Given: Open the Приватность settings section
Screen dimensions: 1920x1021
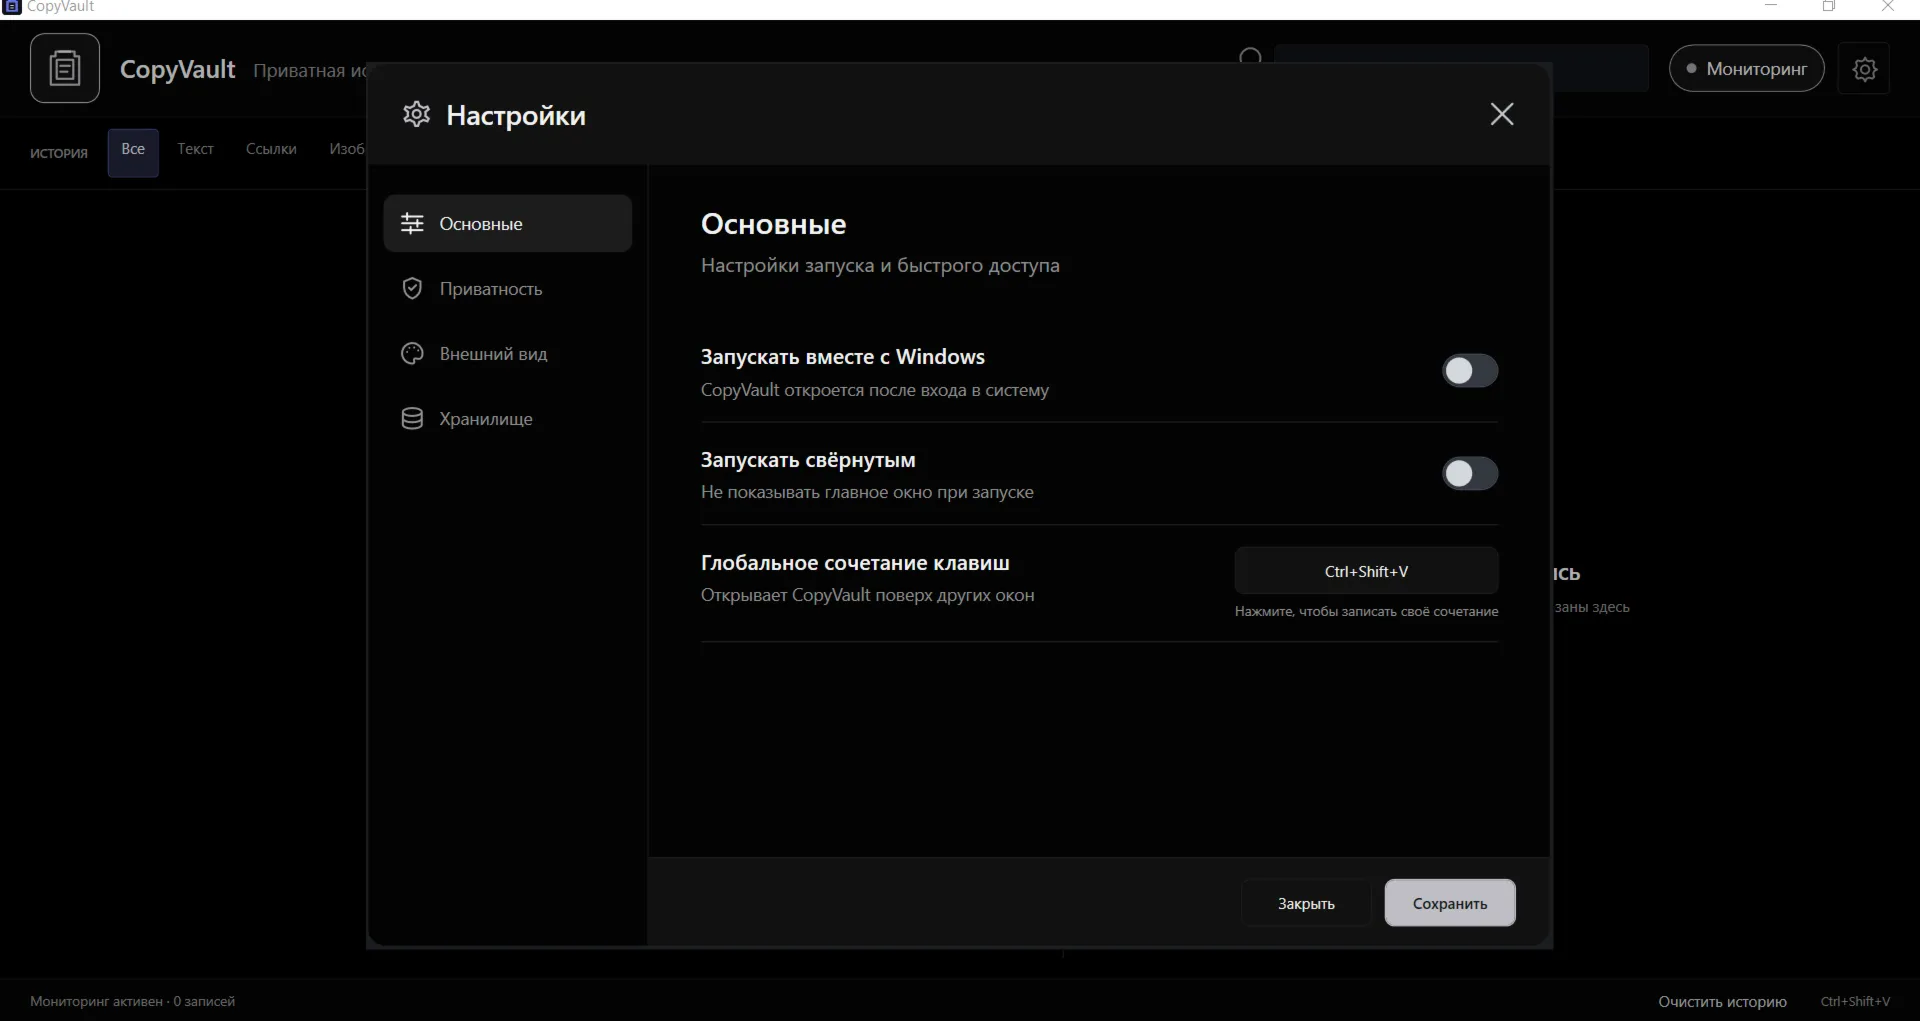Looking at the screenshot, I should click(x=507, y=288).
